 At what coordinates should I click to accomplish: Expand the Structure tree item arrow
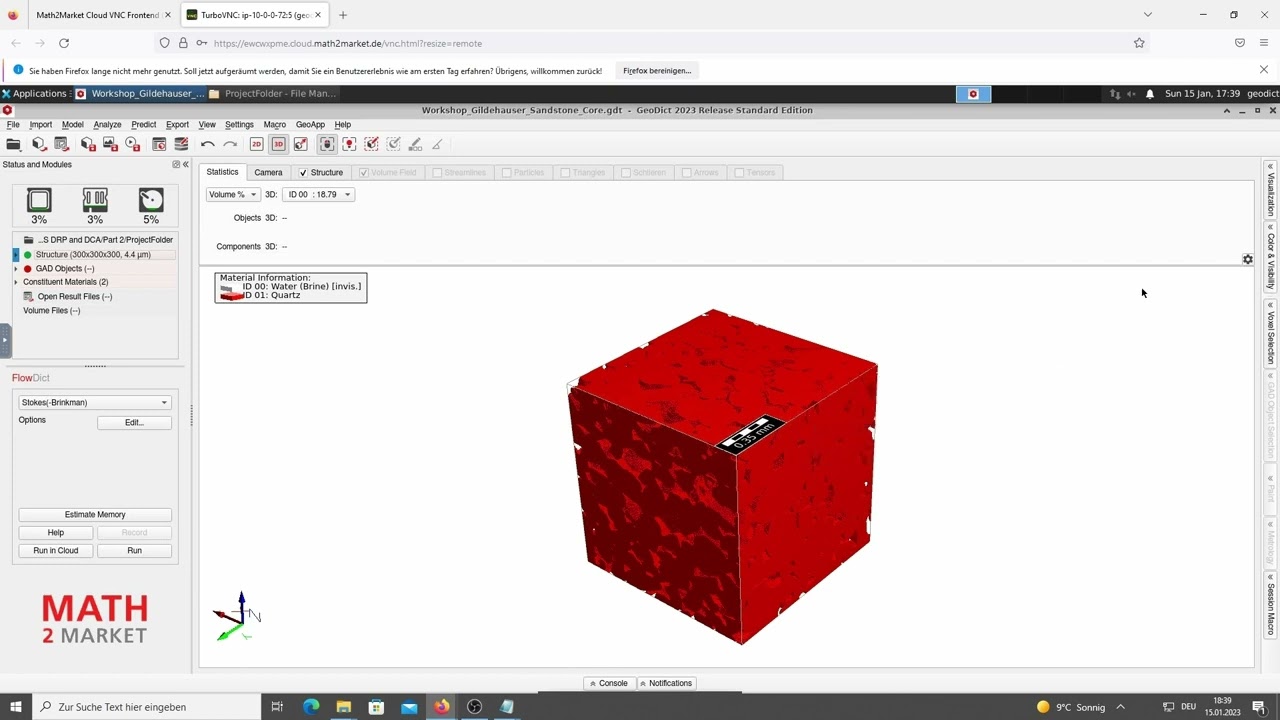(x=16, y=255)
